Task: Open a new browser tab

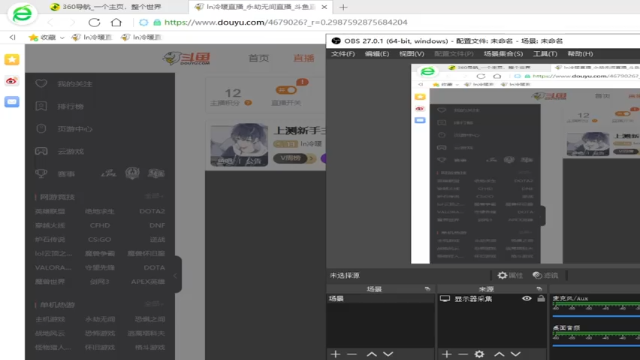Action: (x=343, y=7)
